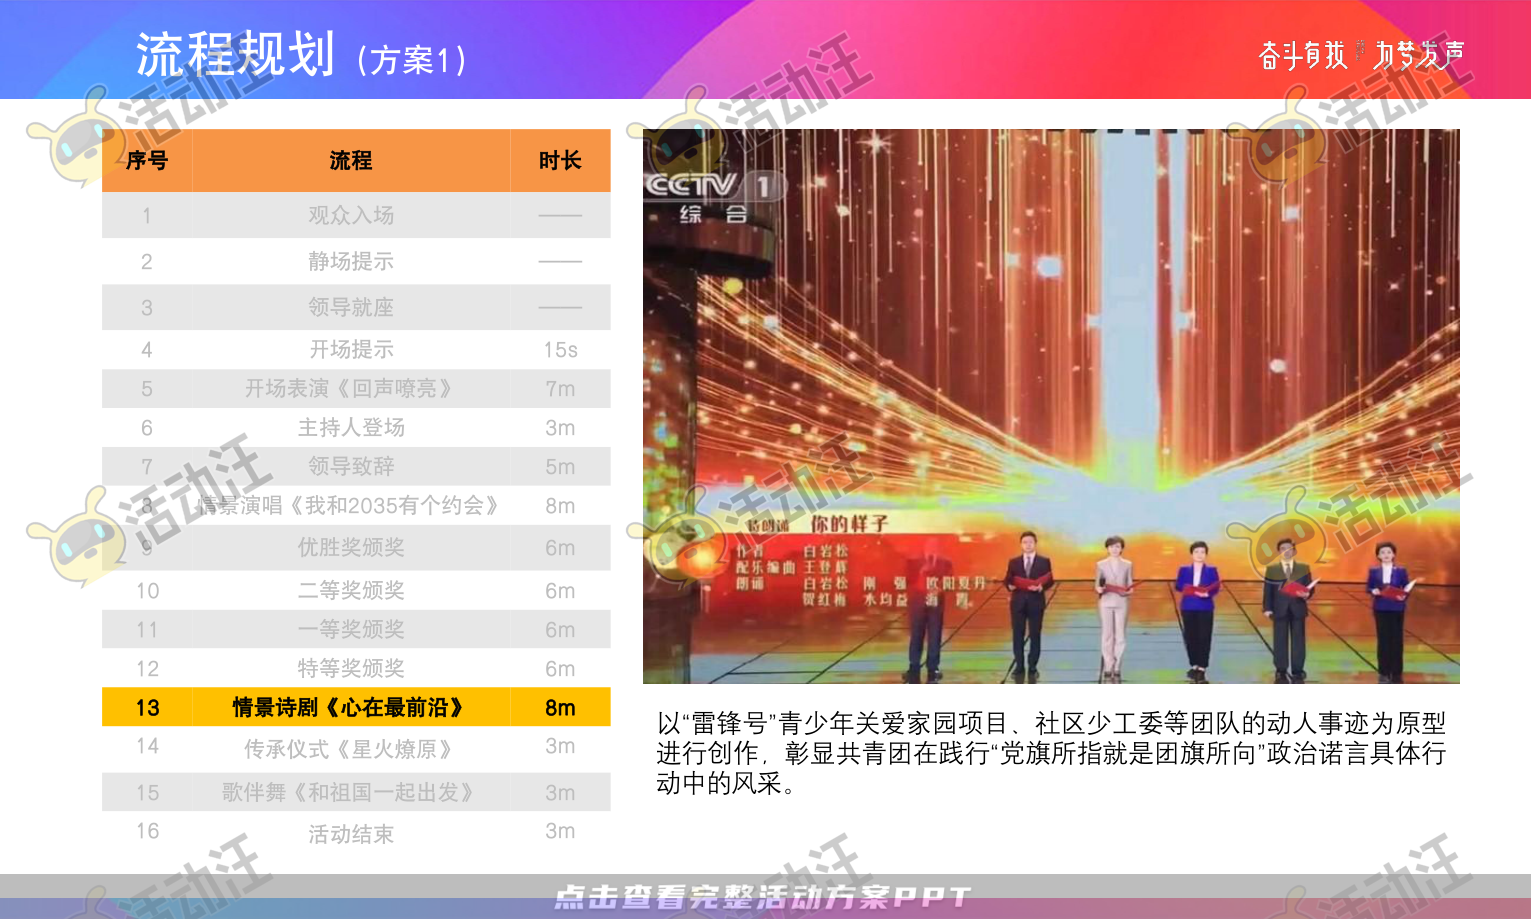This screenshot has height=919, width=1531.
Task: Open the CCTV stage performance photo
Action: click(1051, 406)
